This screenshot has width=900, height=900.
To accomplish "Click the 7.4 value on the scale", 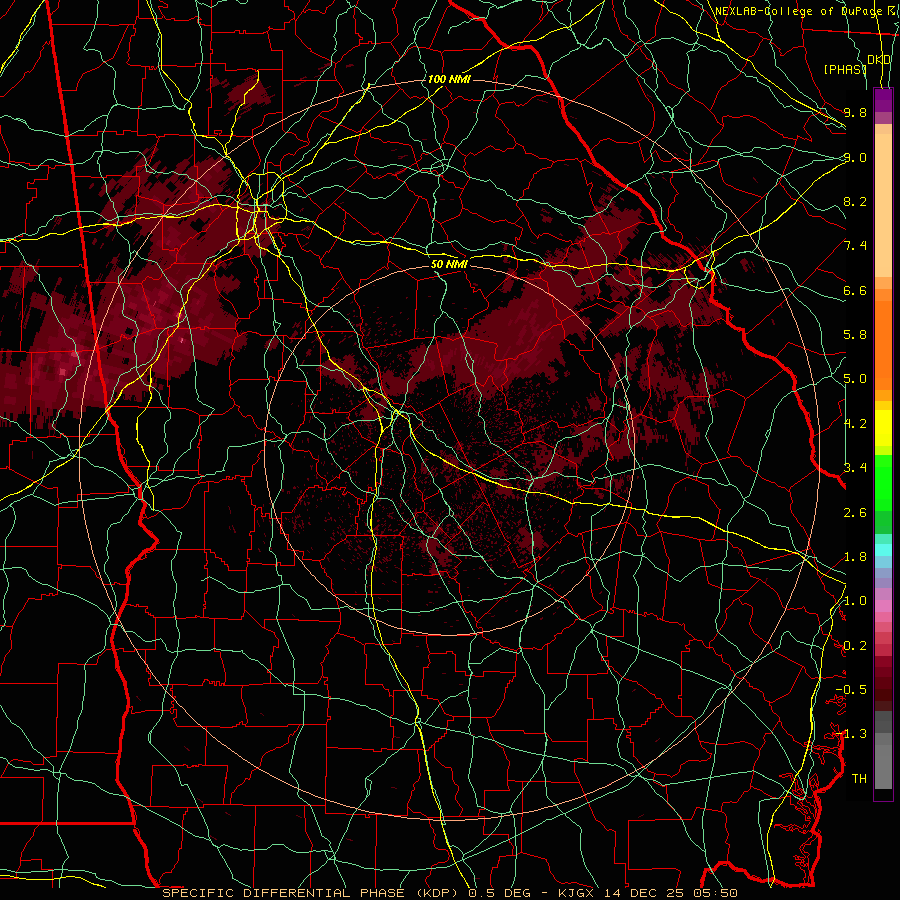I will (855, 246).
